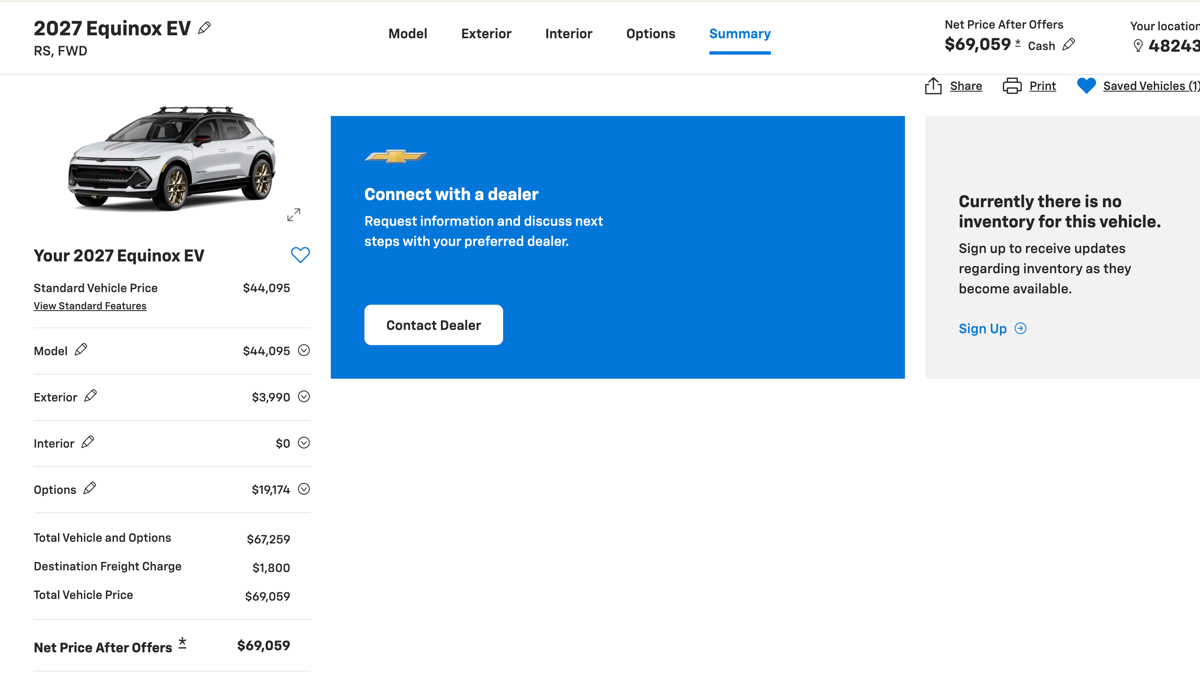
Task: Open Saved Vehicles (1) link
Action: click(1151, 86)
